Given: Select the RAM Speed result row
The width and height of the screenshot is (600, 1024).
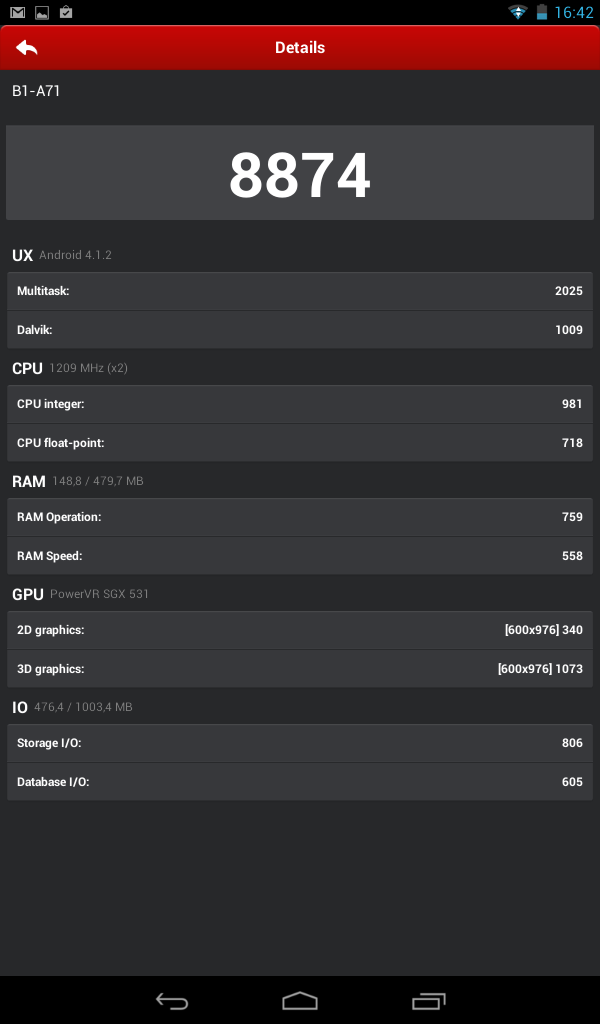Looking at the screenshot, I should pyautogui.click(x=300, y=556).
